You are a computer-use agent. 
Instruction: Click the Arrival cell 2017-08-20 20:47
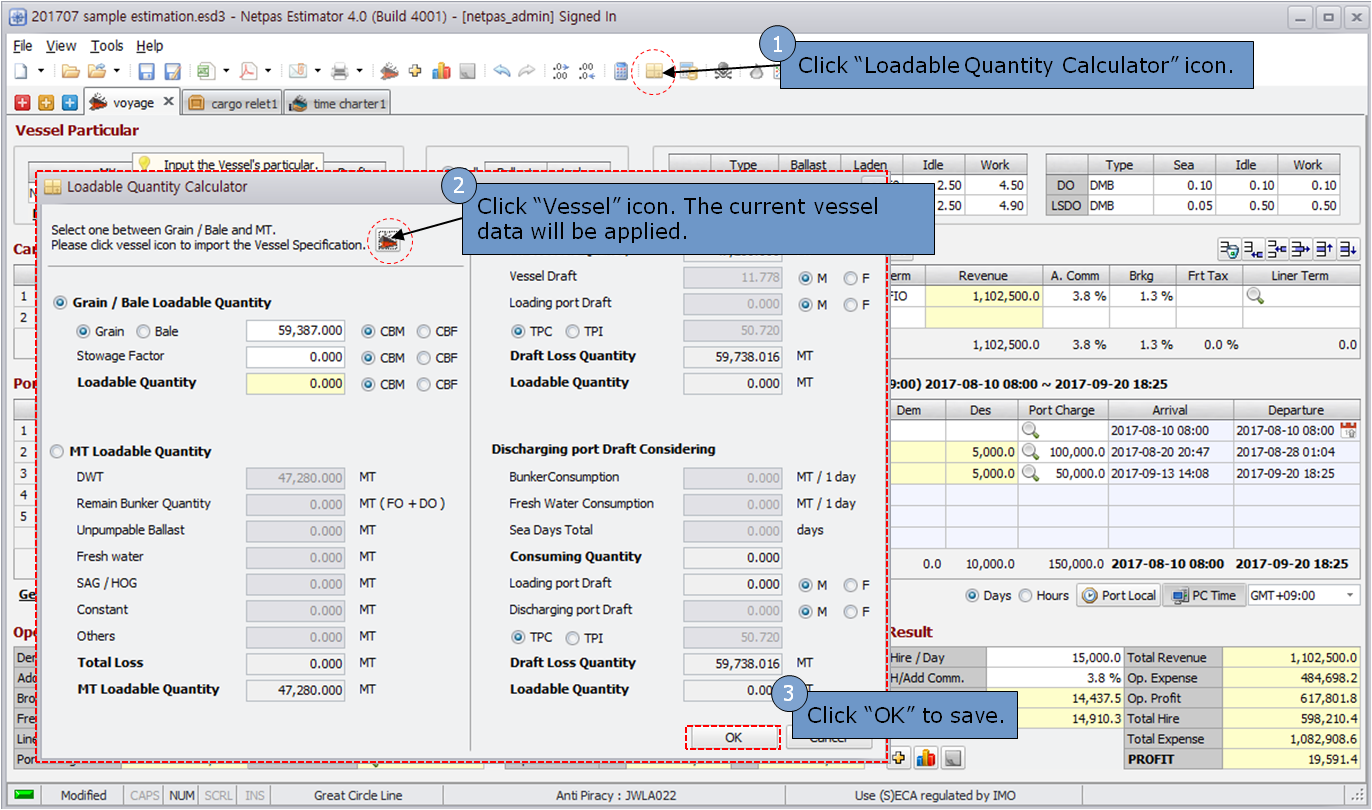(x=1170, y=452)
